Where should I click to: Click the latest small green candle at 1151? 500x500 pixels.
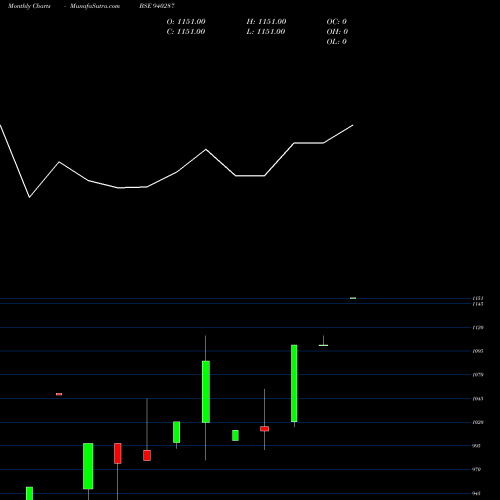tap(353, 298)
